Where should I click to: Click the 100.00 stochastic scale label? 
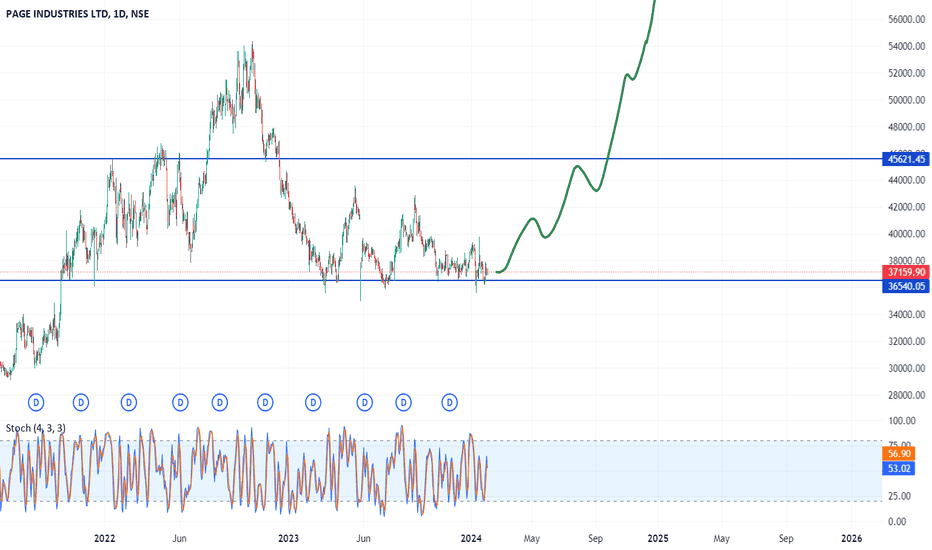click(902, 421)
